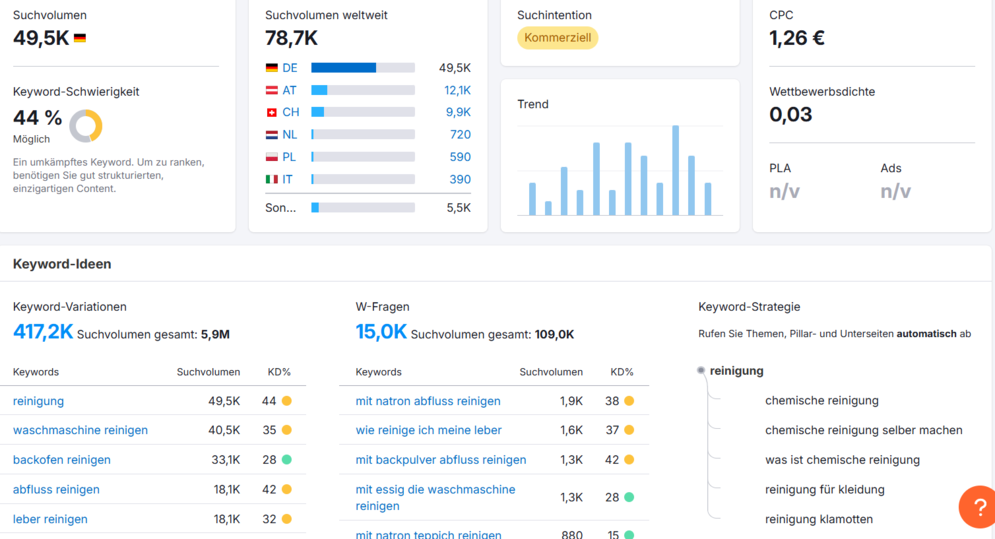This screenshot has height=539, width=995.
Task: Click the Swiss flag icon next to CH
Action: pyautogui.click(x=272, y=112)
